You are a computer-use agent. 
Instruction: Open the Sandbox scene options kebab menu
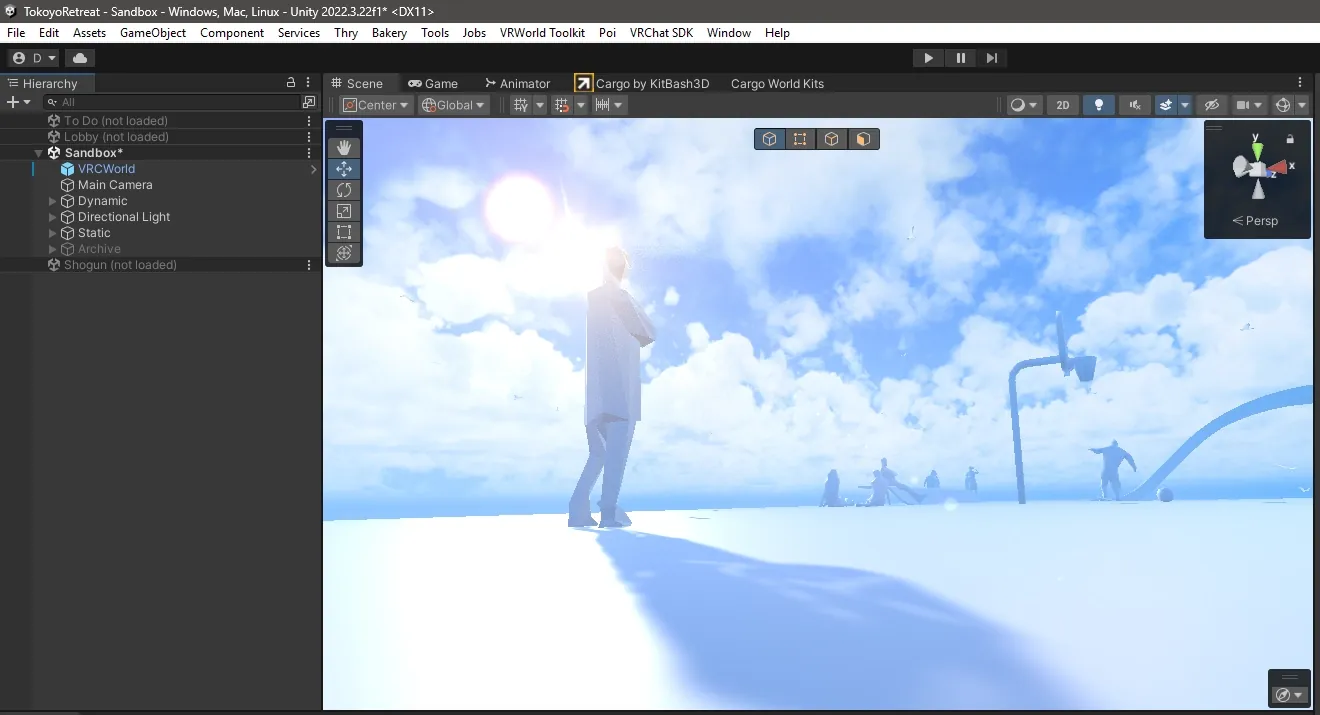309,153
